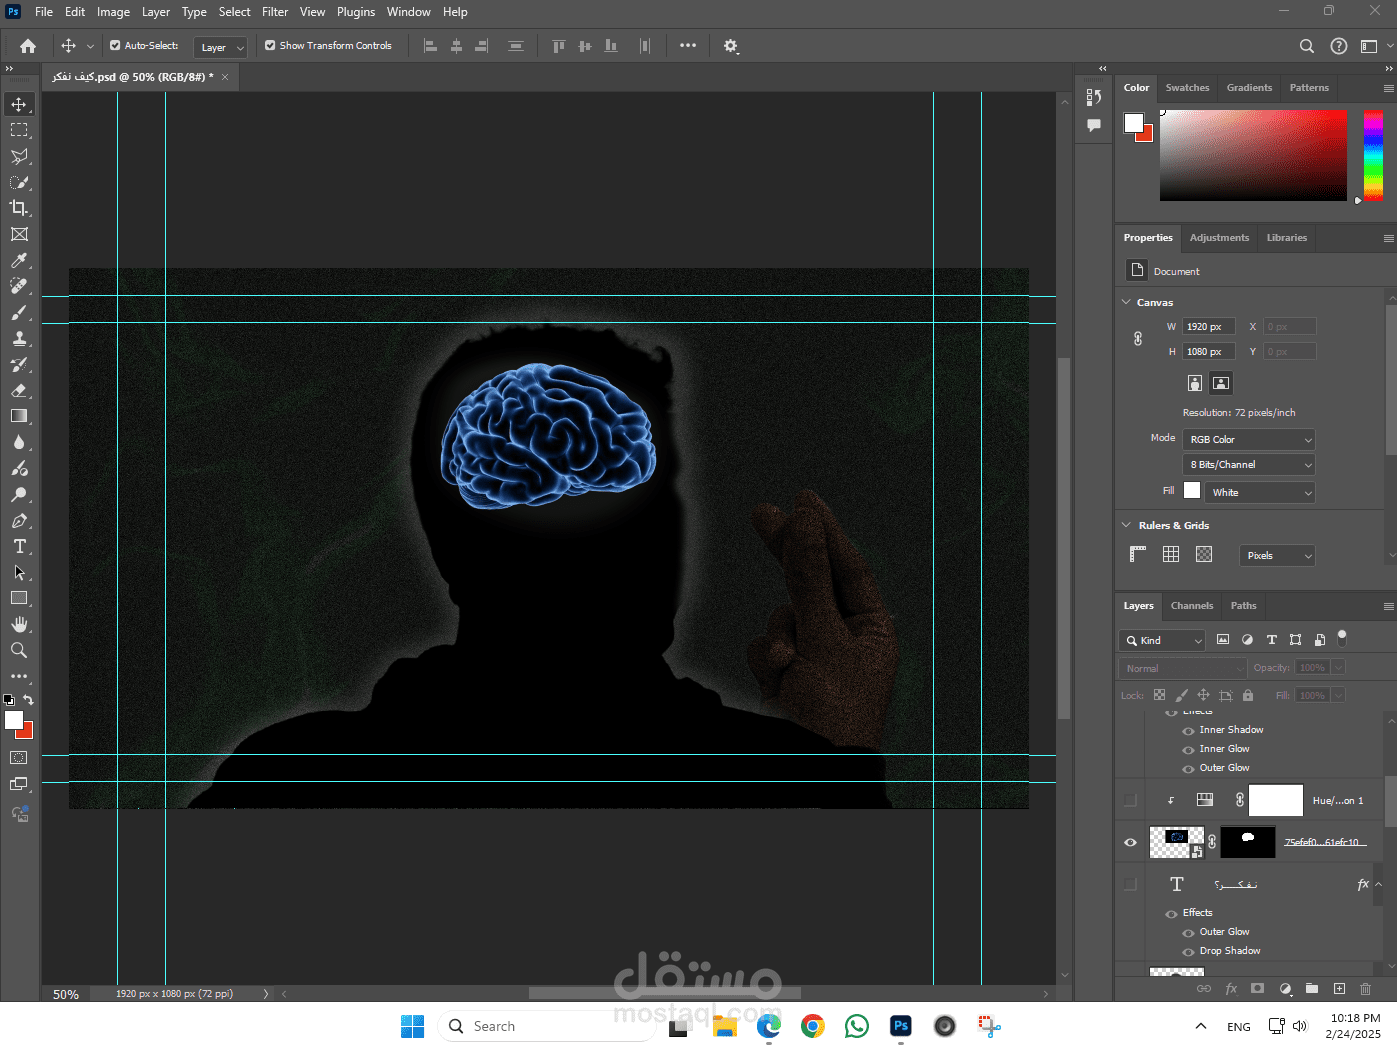Click the Home icon in options bar
Screen dimensions: 1397x1049
click(x=28, y=46)
